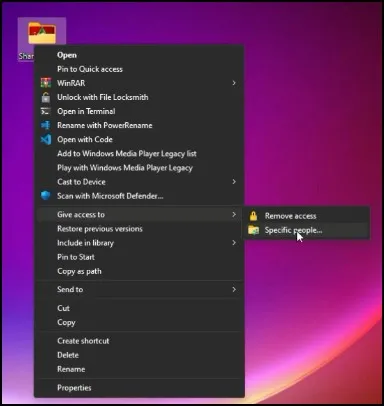The image size is (384, 406).
Task: Choose Unlock with File Locksmith
Action: click(x=103, y=97)
